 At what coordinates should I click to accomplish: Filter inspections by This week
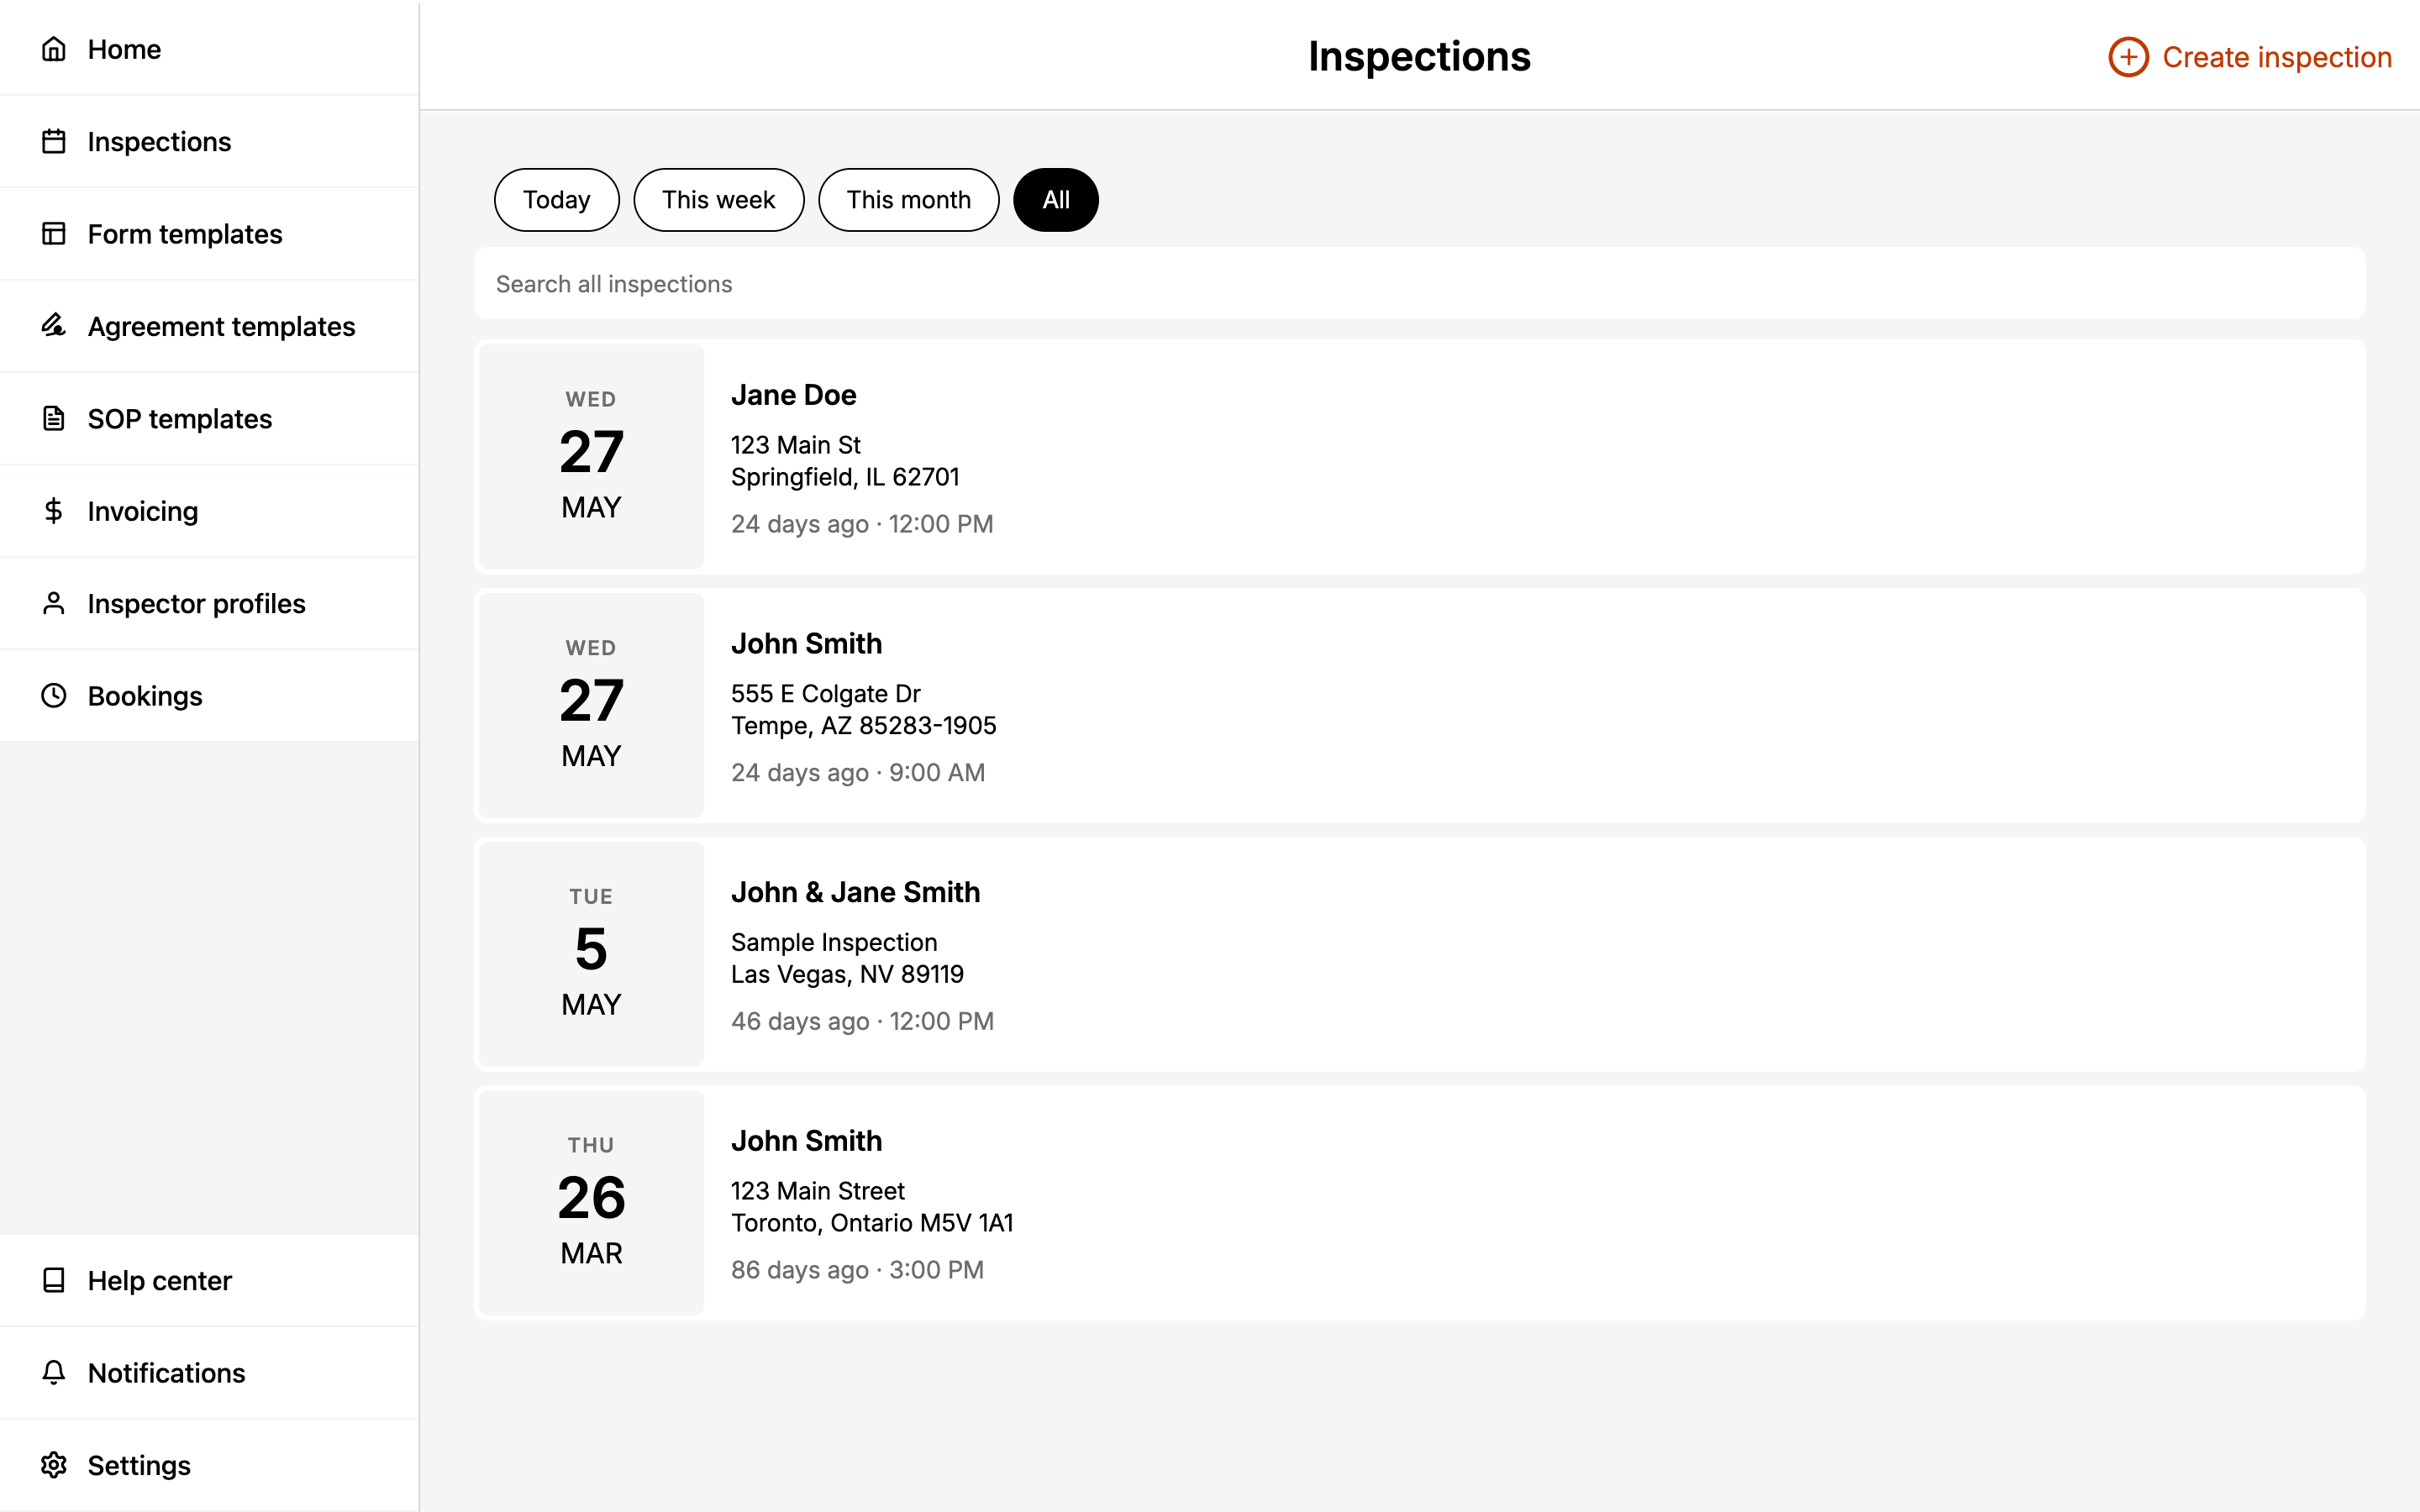point(718,200)
